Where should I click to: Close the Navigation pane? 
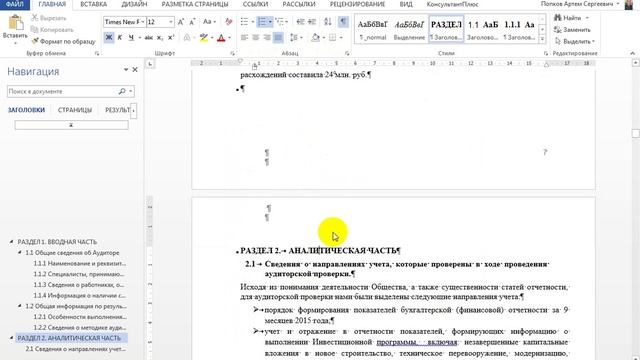135,70
